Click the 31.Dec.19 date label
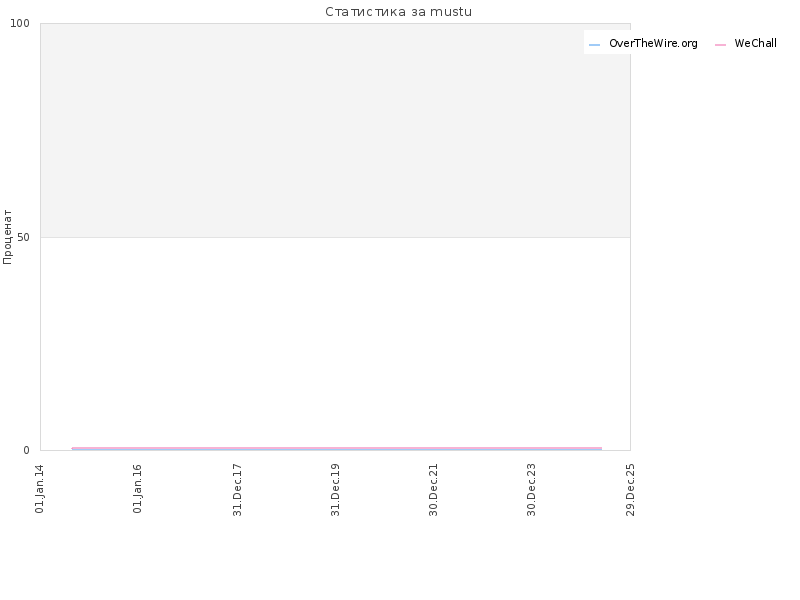The width and height of the screenshot is (800, 600). click(335, 490)
